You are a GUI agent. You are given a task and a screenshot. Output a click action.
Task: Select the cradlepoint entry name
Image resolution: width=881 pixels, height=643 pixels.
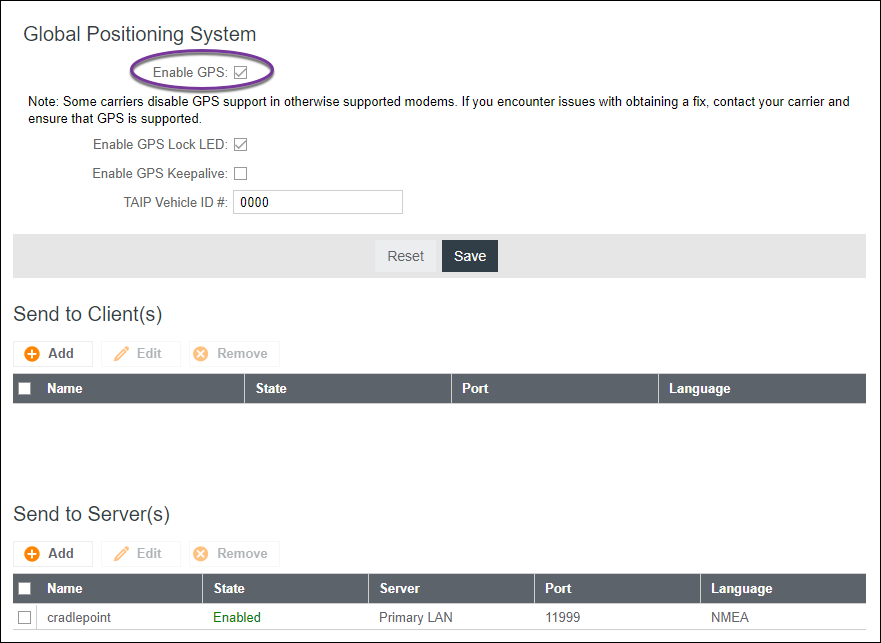pyautogui.click(x=79, y=618)
